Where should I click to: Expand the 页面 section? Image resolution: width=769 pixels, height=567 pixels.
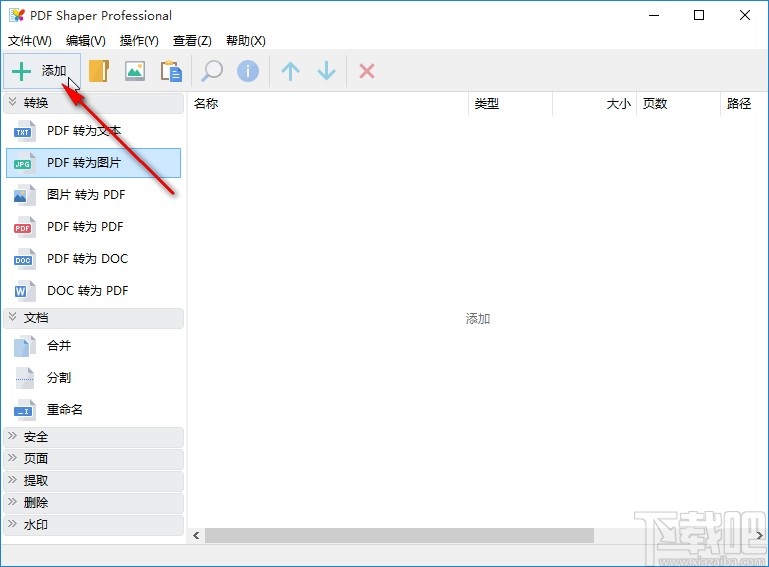point(94,459)
